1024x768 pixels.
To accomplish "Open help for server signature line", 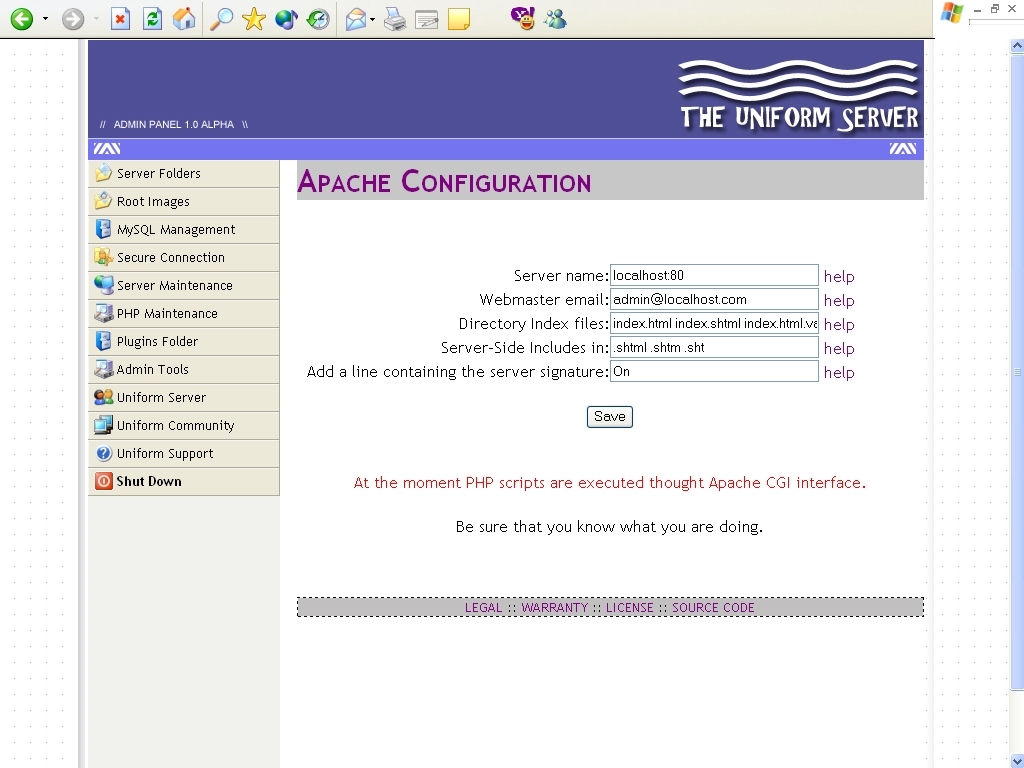I will (839, 374).
